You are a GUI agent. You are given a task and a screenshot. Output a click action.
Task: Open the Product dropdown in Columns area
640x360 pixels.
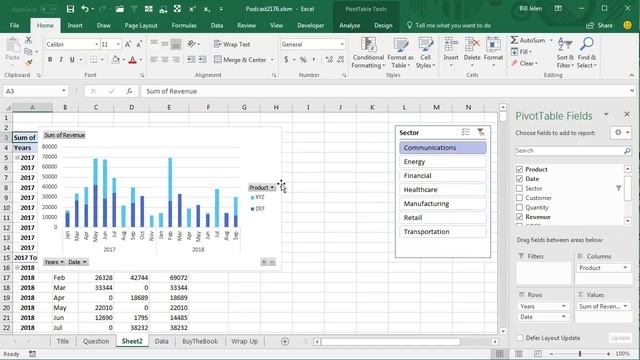click(x=625, y=268)
